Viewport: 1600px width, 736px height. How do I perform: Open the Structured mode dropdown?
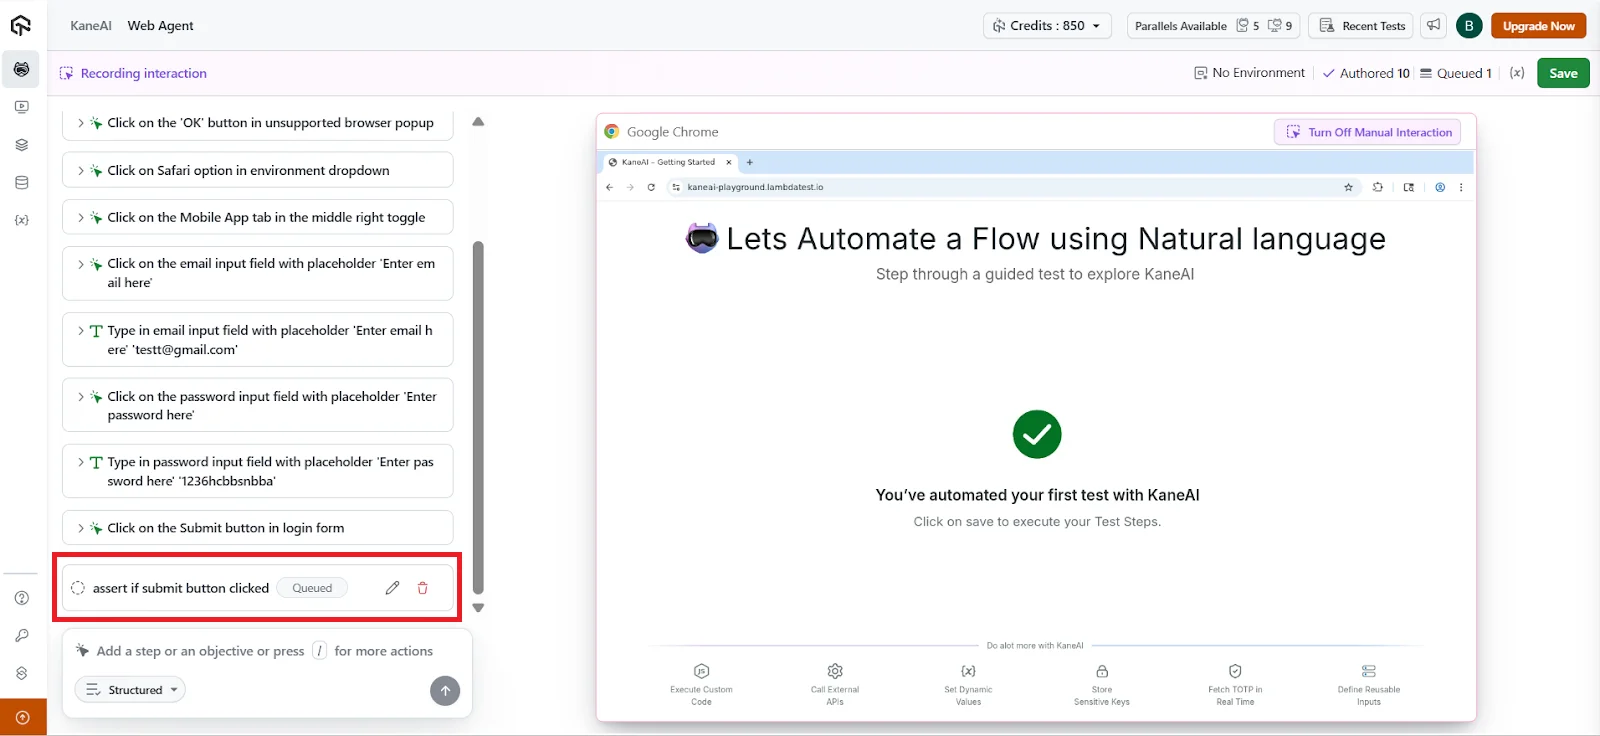point(131,690)
